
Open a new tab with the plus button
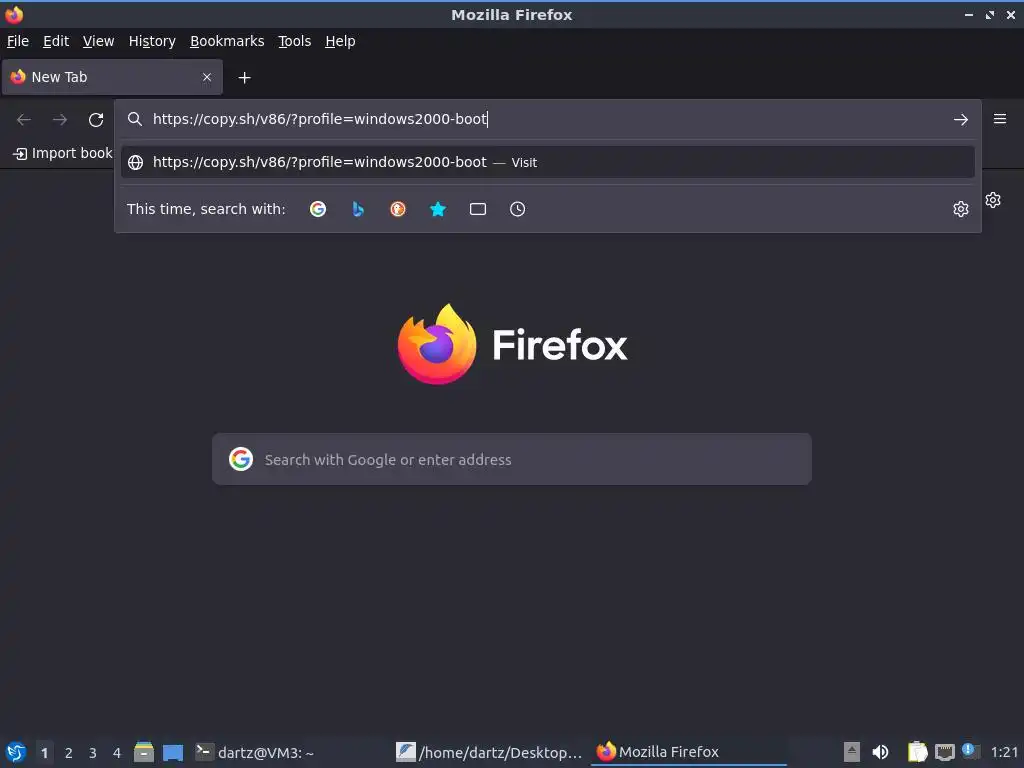pos(244,78)
